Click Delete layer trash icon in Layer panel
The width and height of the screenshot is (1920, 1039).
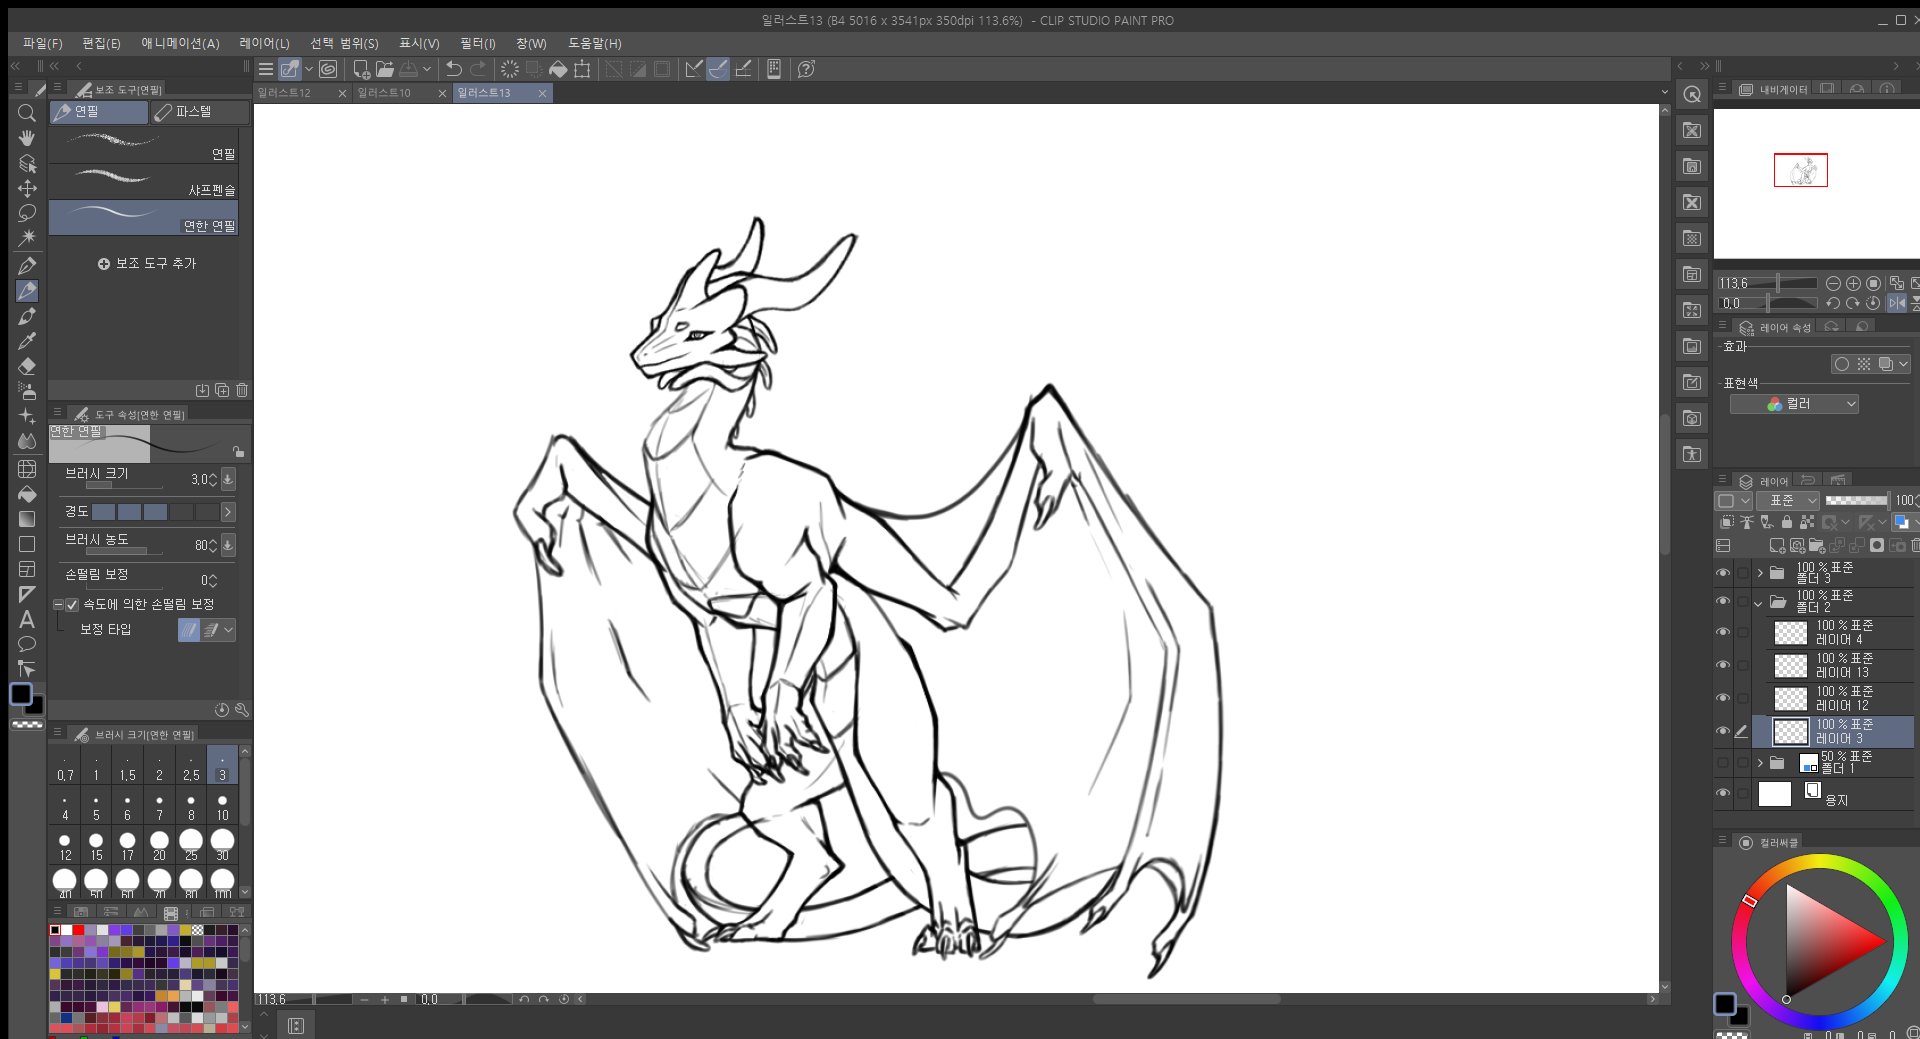point(1914,546)
